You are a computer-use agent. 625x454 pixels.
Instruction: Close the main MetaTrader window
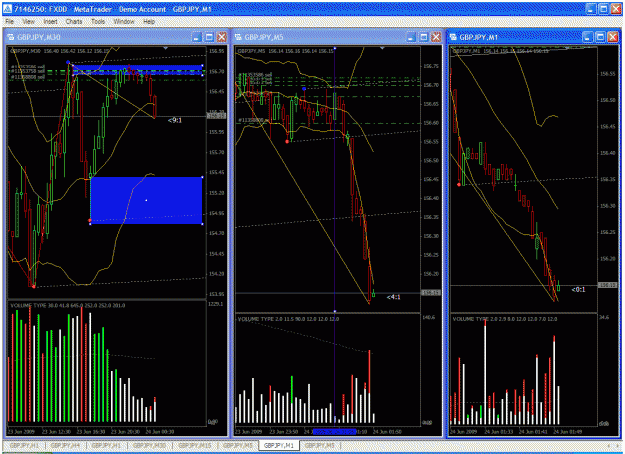tap(616, 9)
